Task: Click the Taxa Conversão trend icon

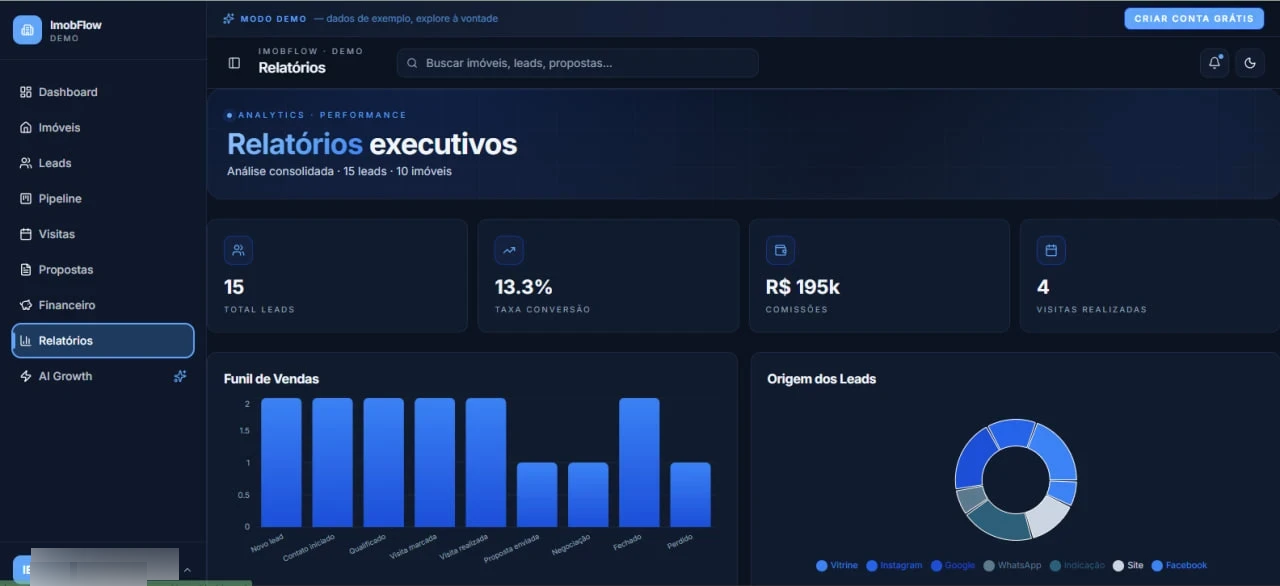Action: [509, 250]
